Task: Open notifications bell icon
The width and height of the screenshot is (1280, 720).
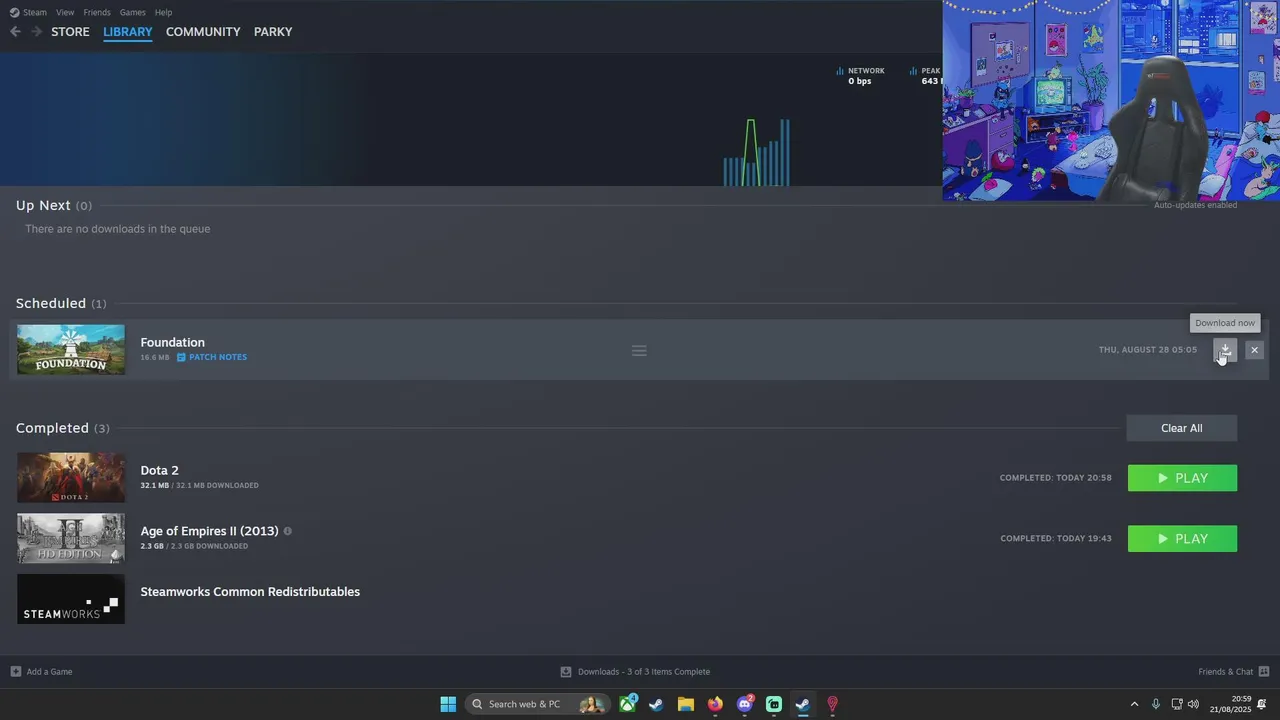Action: click(x=1262, y=704)
